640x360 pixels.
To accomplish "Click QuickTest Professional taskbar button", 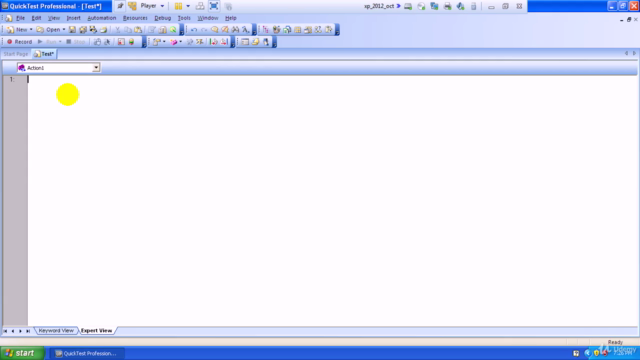I will (86, 353).
